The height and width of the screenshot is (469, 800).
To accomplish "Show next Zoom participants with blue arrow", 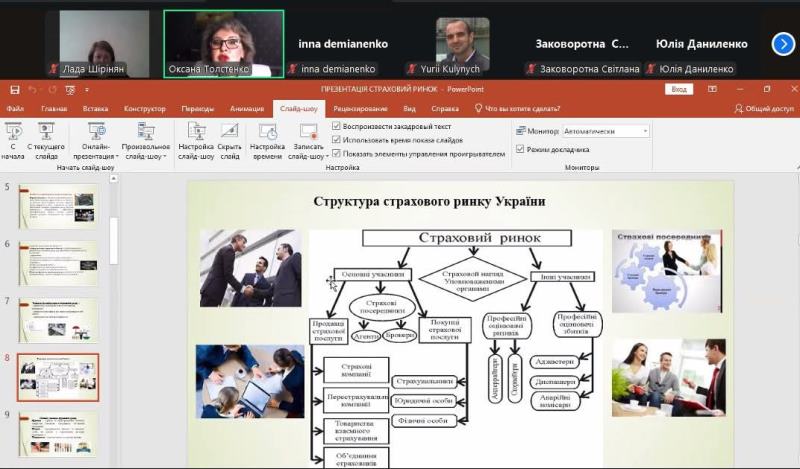I will tap(783, 44).
